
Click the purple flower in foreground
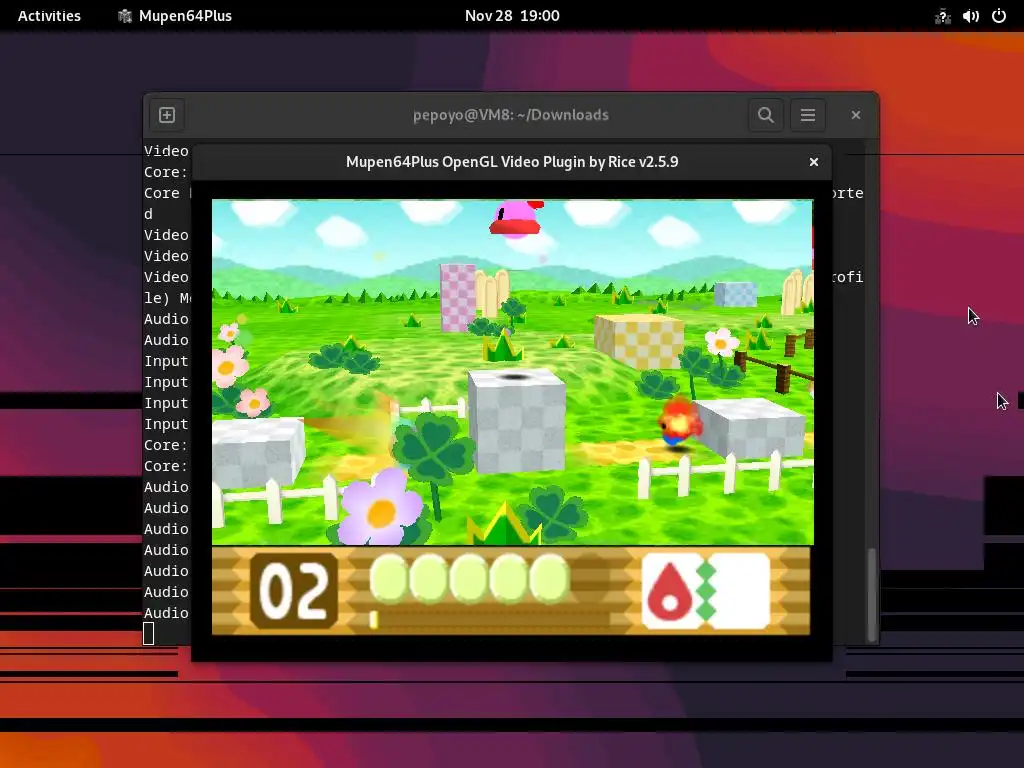(381, 508)
